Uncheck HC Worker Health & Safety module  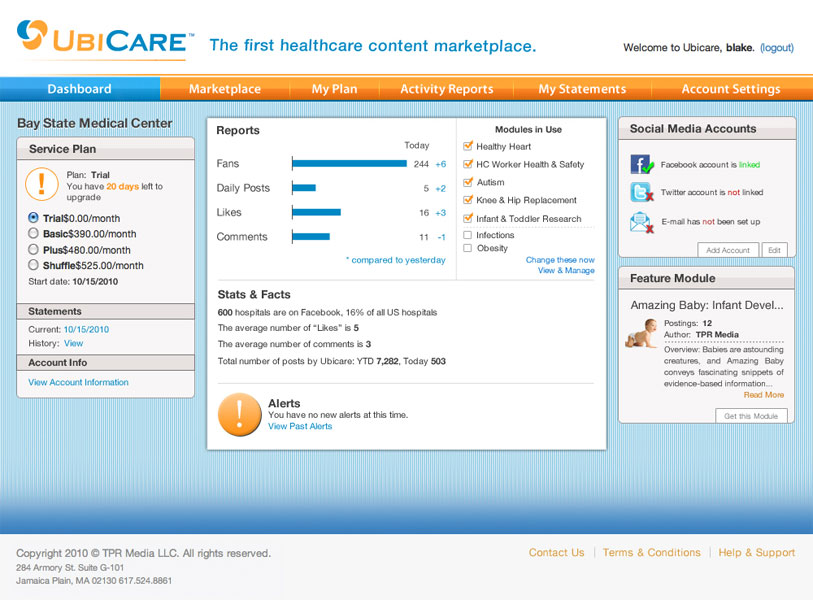point(468,164)
